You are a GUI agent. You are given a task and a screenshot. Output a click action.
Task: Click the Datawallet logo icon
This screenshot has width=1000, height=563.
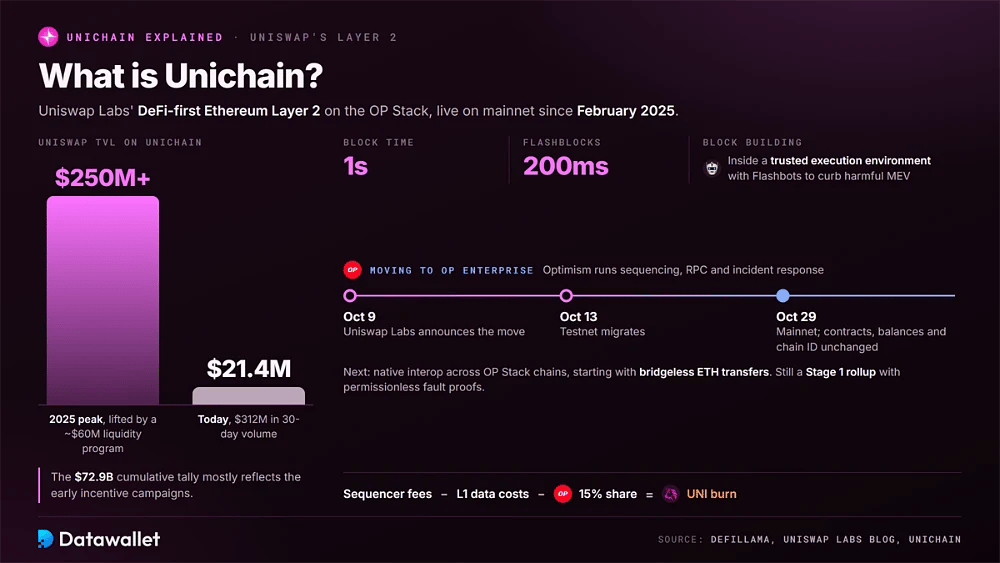click(45, 539)
